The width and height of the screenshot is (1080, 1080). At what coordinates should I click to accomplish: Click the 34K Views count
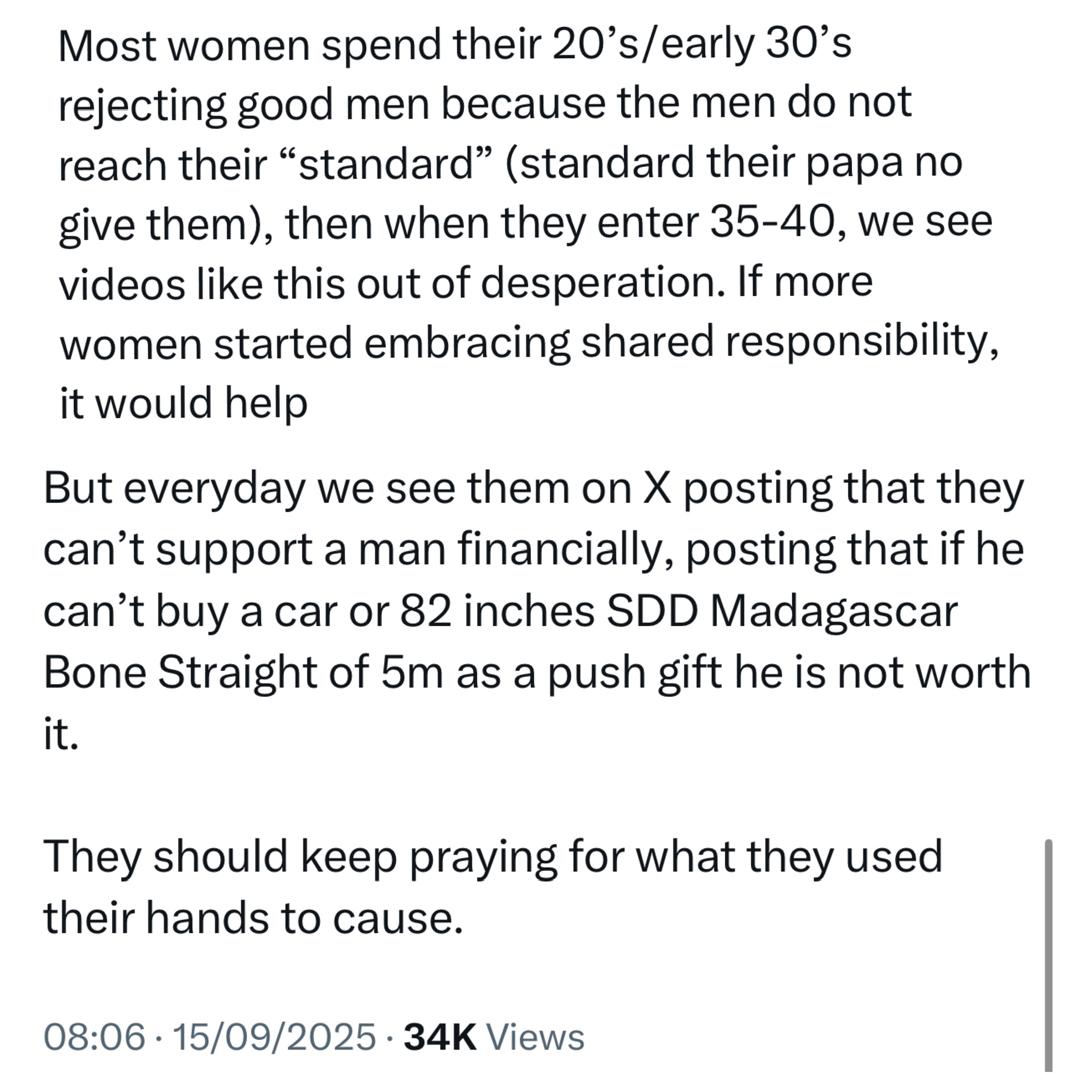point(493,1036)
